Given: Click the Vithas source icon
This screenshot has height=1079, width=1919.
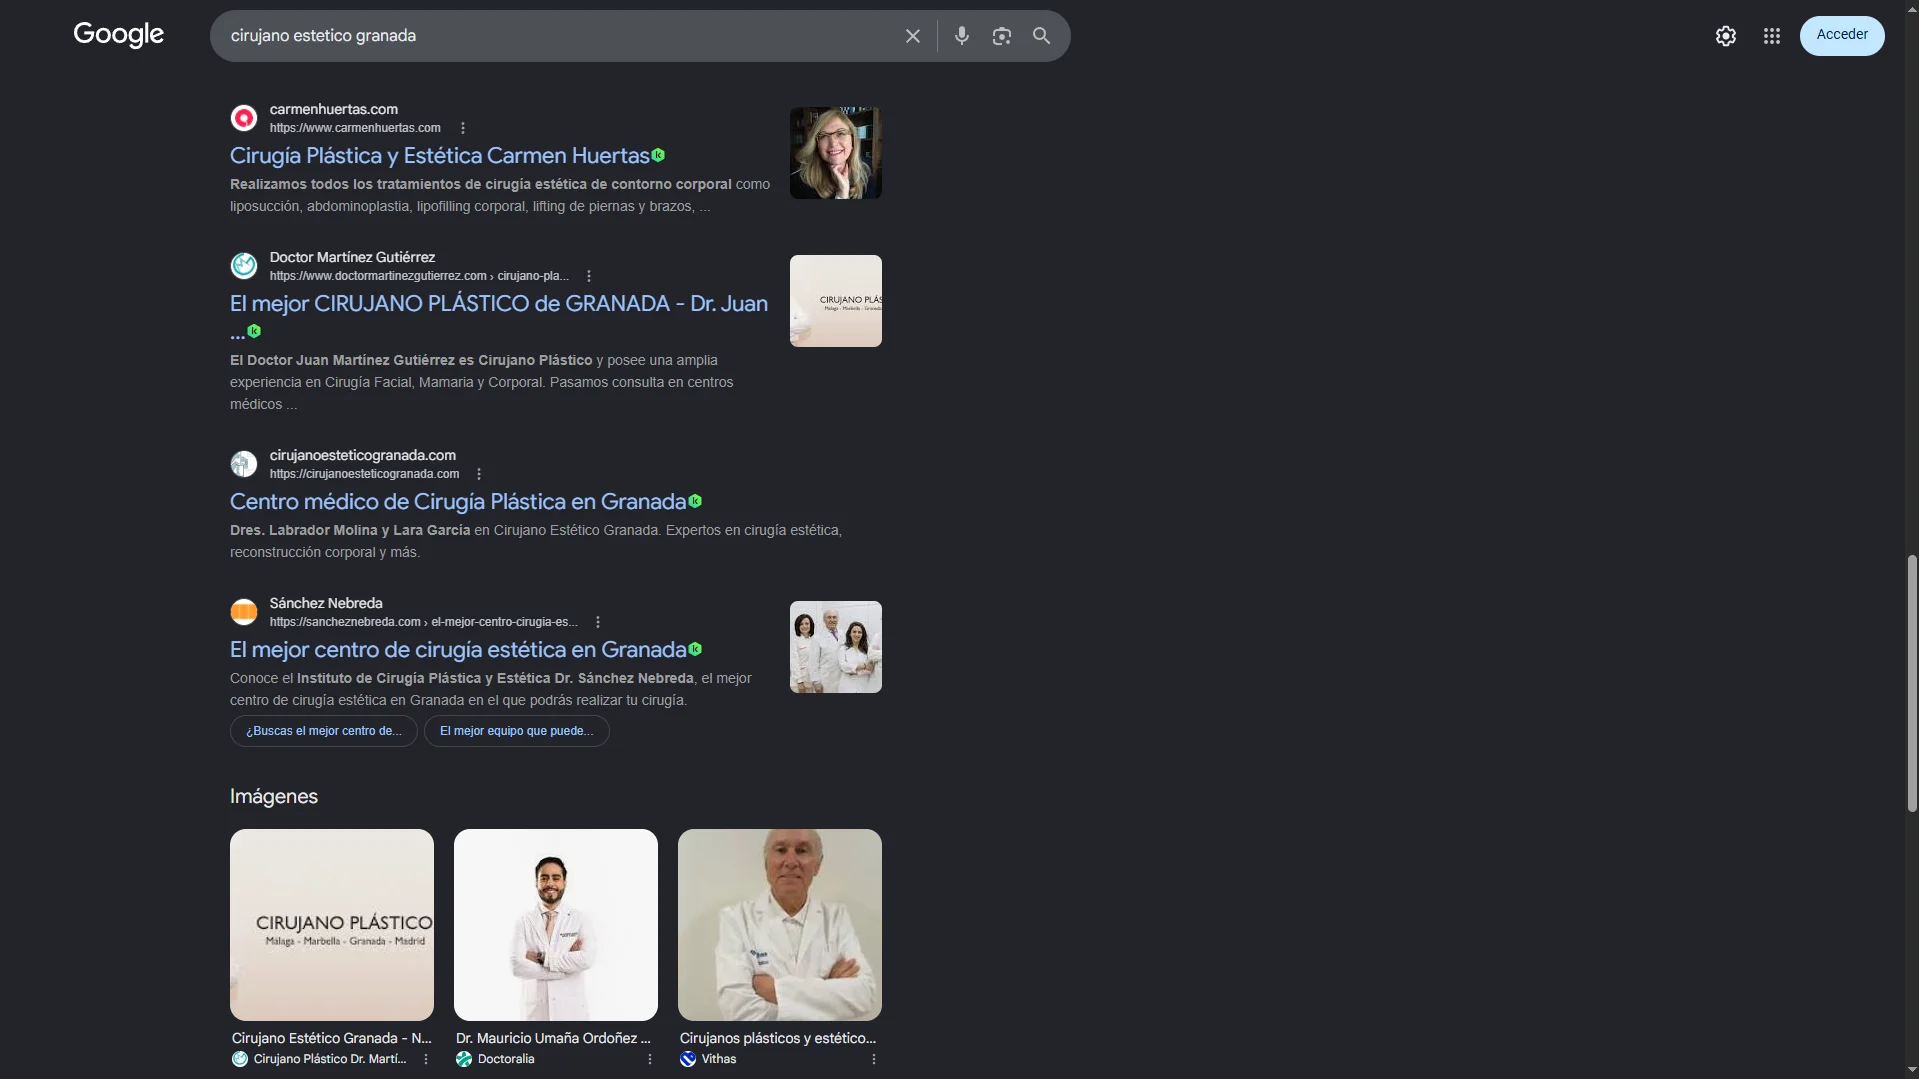Looking at the screenshot, I should 688,1059.
